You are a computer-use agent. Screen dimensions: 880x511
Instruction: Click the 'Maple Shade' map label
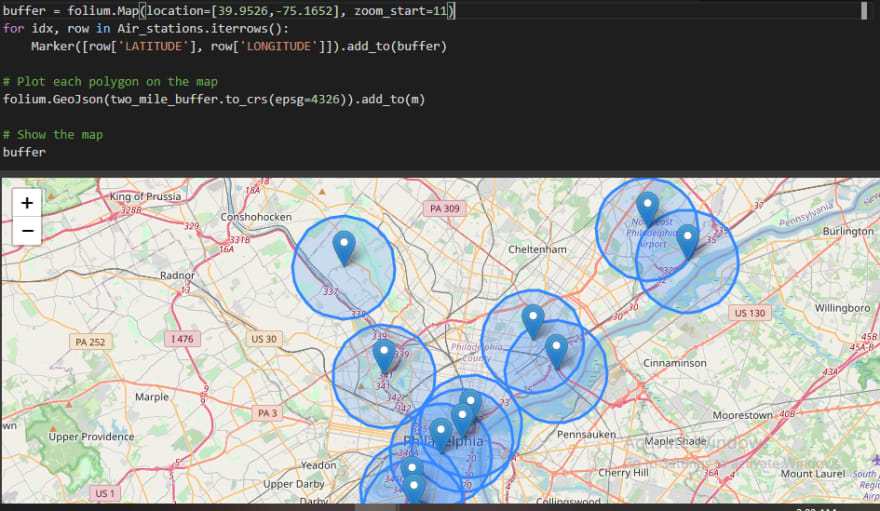coord(675,441)
